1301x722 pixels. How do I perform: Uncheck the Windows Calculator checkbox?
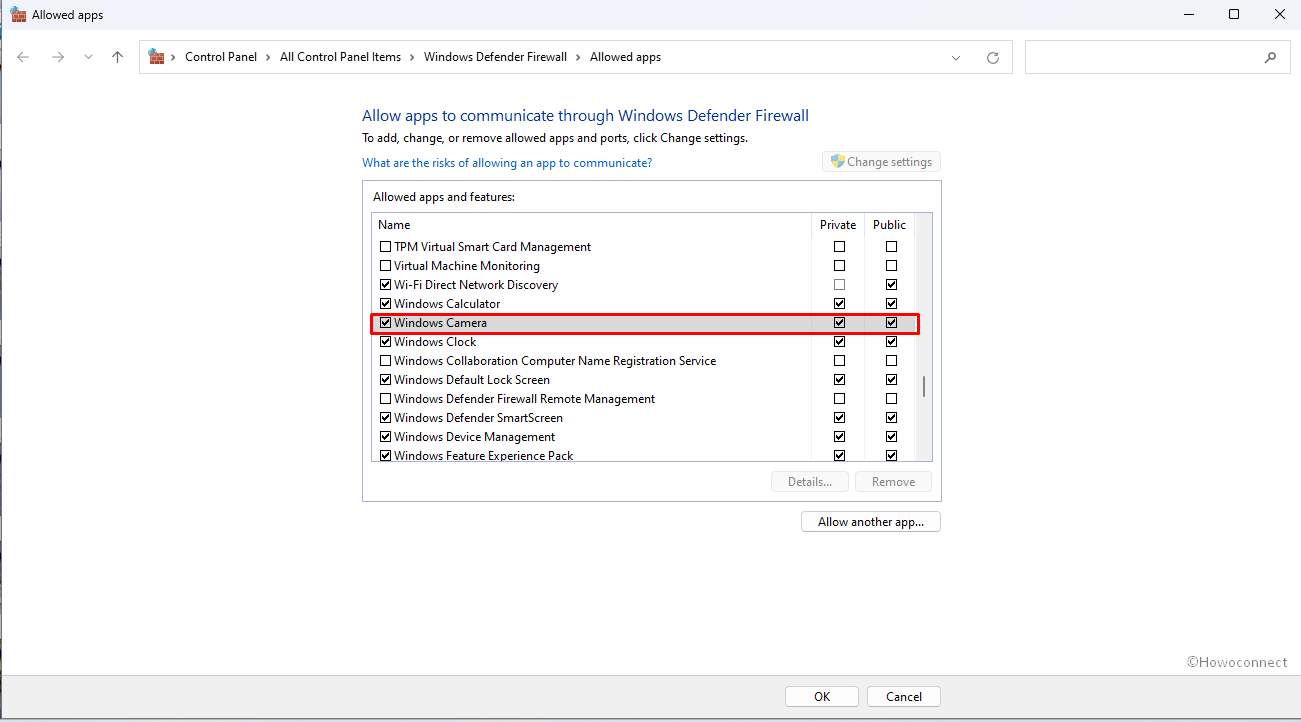385,304
